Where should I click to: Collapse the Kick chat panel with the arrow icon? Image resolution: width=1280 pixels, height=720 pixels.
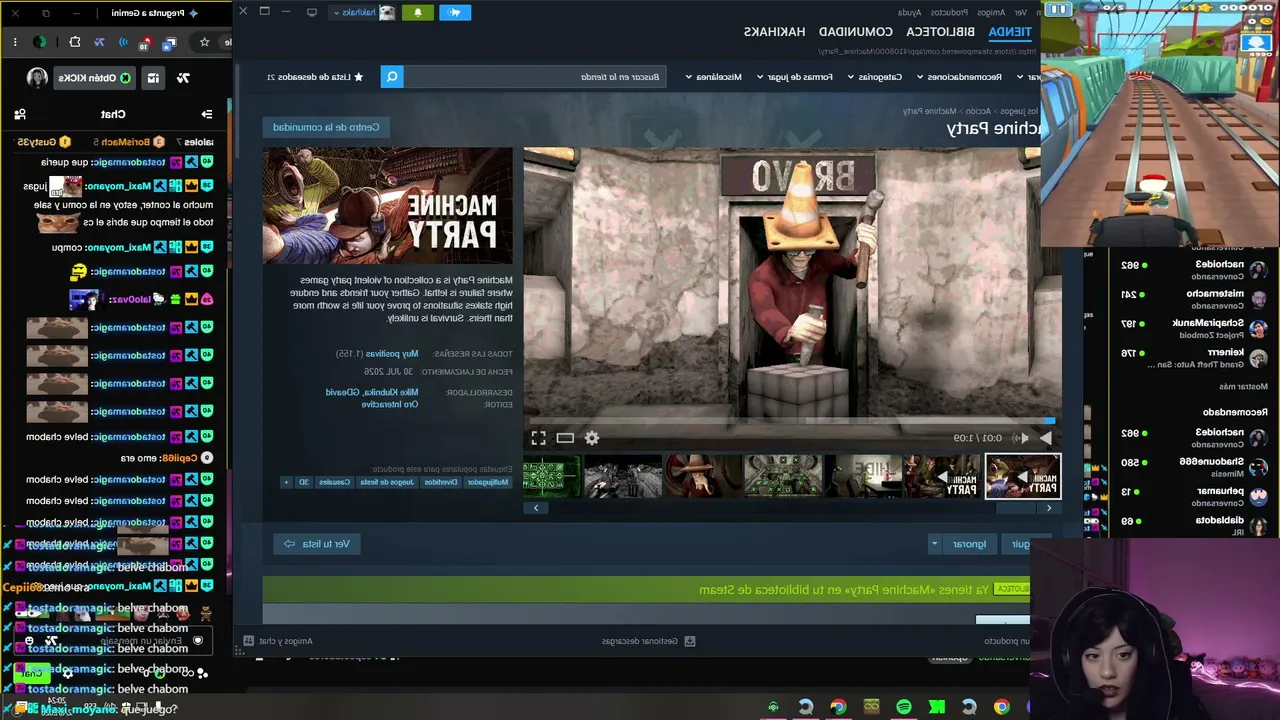click(207, 114)
